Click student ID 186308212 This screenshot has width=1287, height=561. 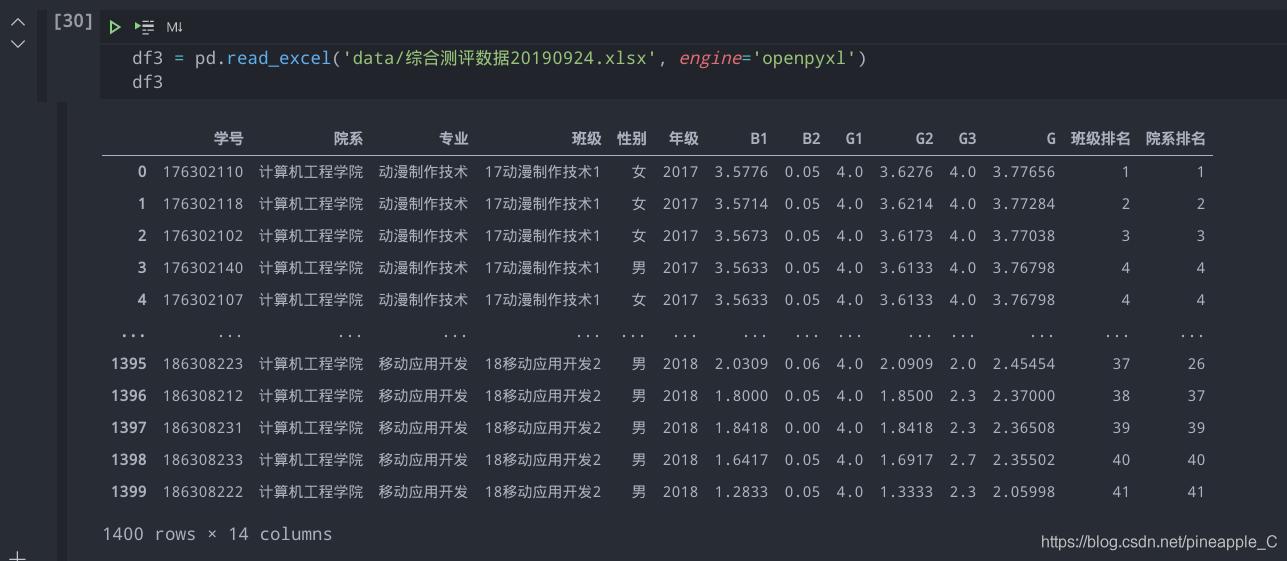pos(203,396)
